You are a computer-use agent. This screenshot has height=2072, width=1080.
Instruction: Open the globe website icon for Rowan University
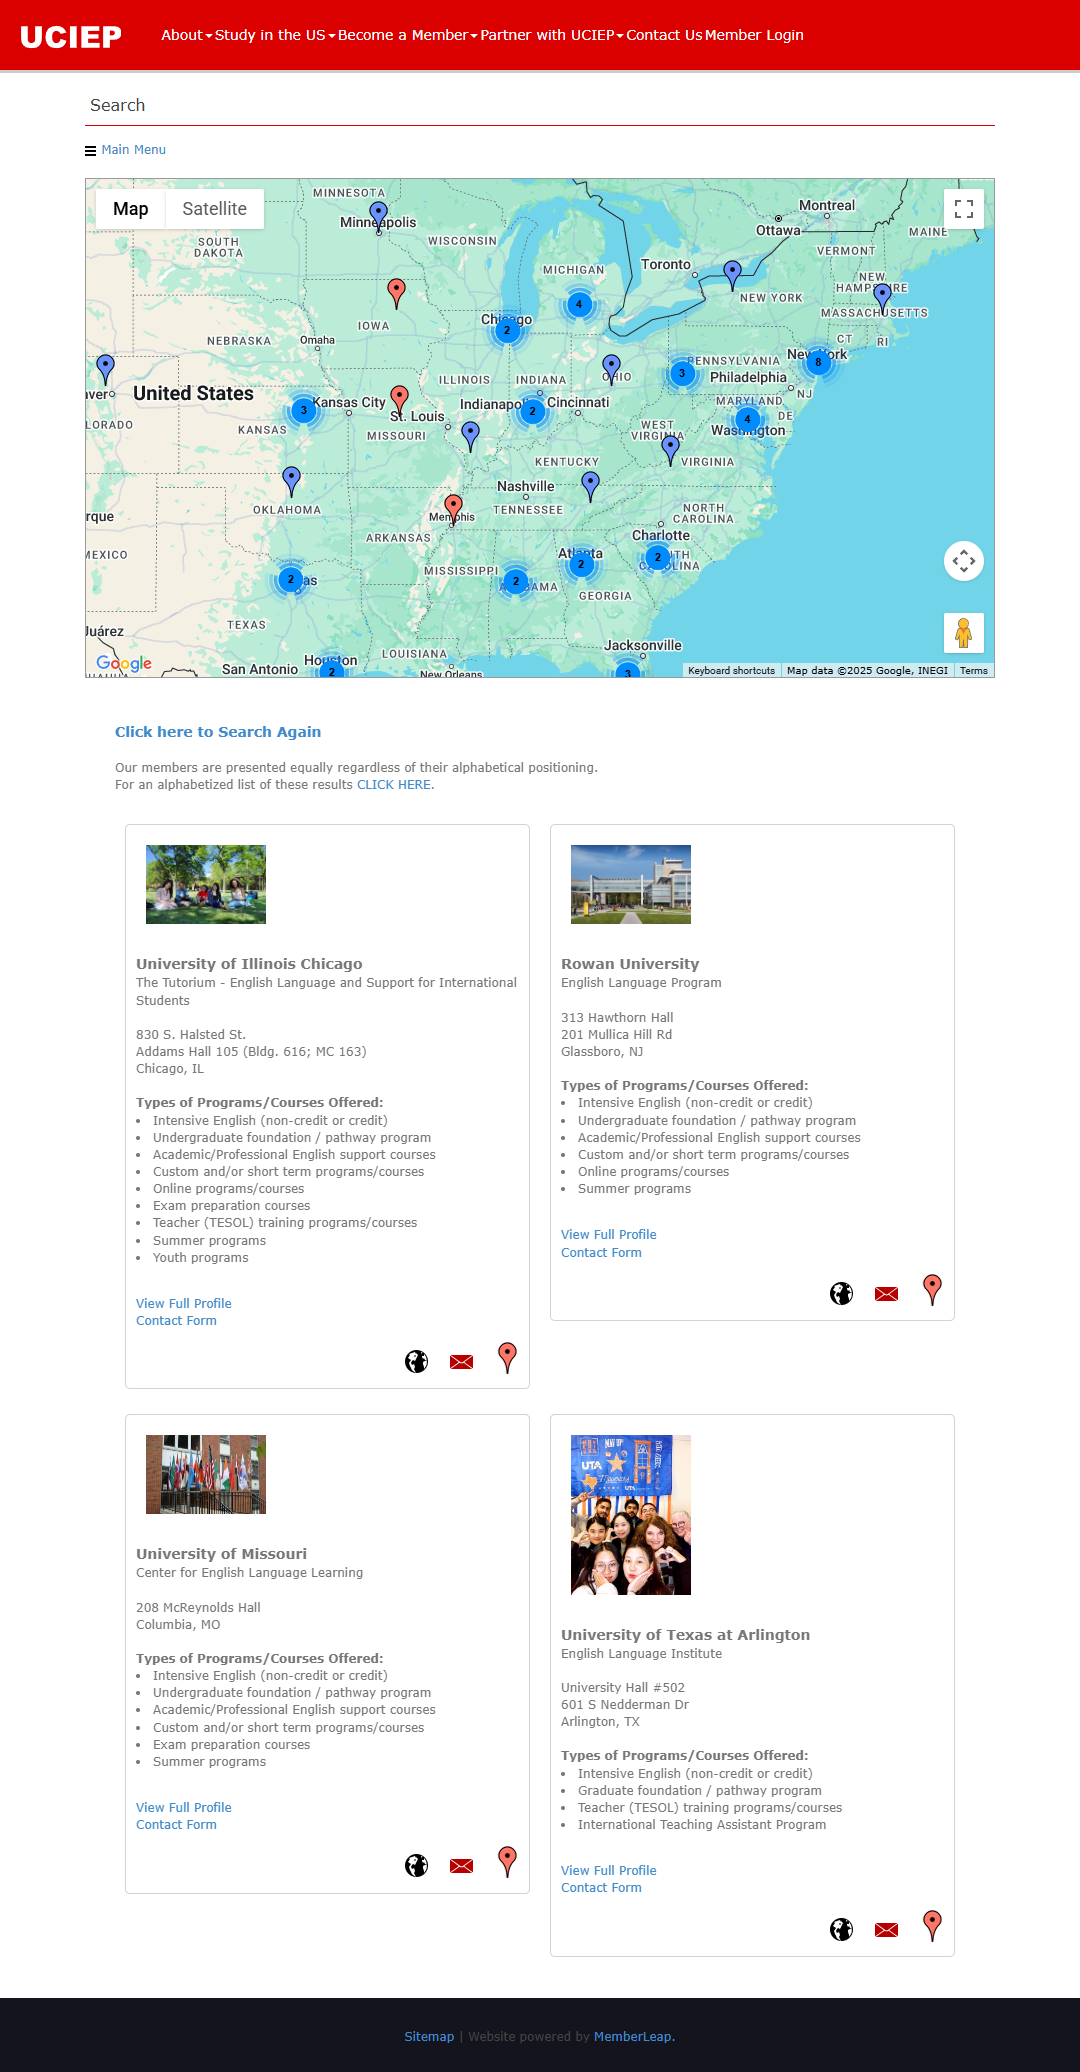pyautogui.click(x=841, y=1293)
